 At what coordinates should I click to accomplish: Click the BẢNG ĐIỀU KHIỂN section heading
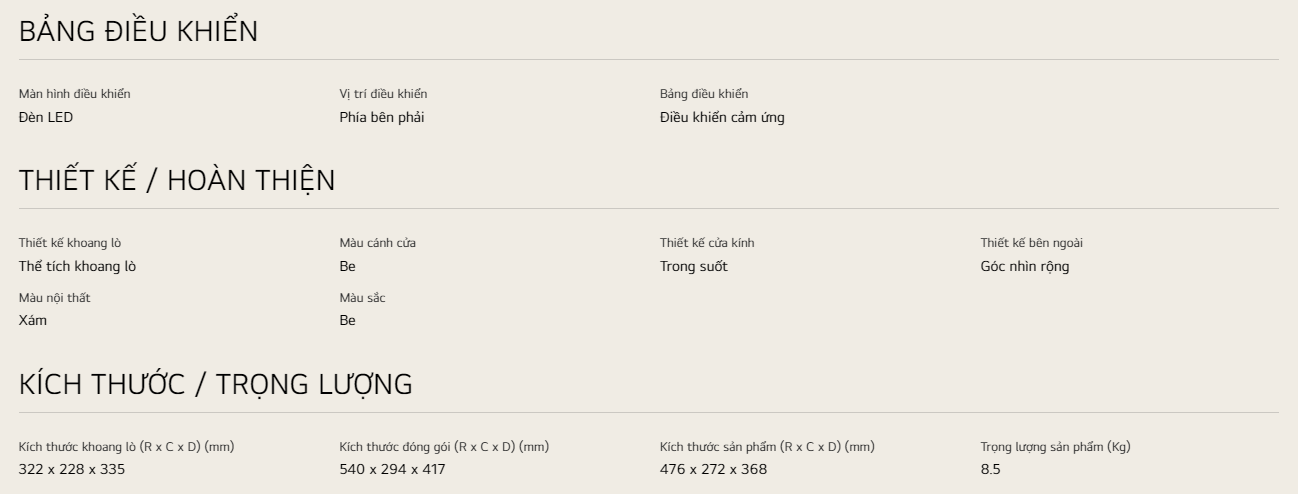[138, 32]
